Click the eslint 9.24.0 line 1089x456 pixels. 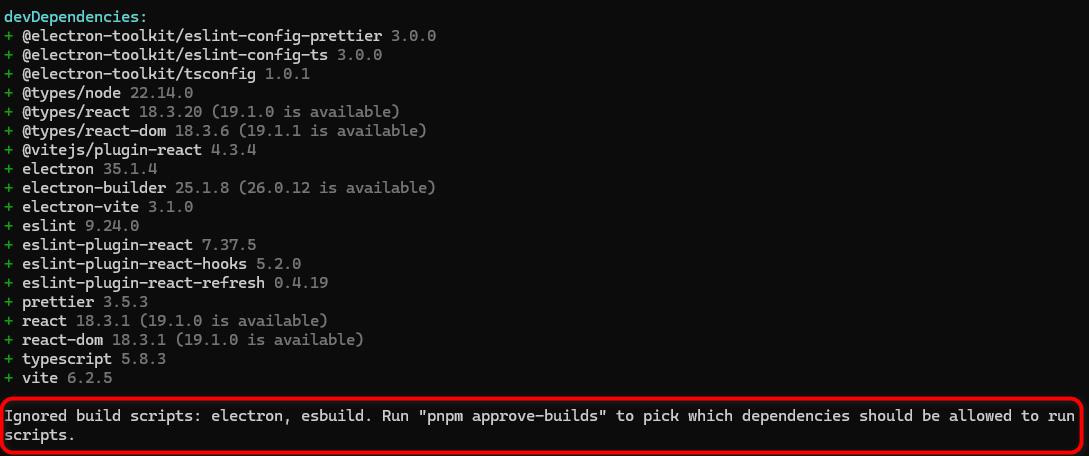pyautogui.click(x=72, y=226)
